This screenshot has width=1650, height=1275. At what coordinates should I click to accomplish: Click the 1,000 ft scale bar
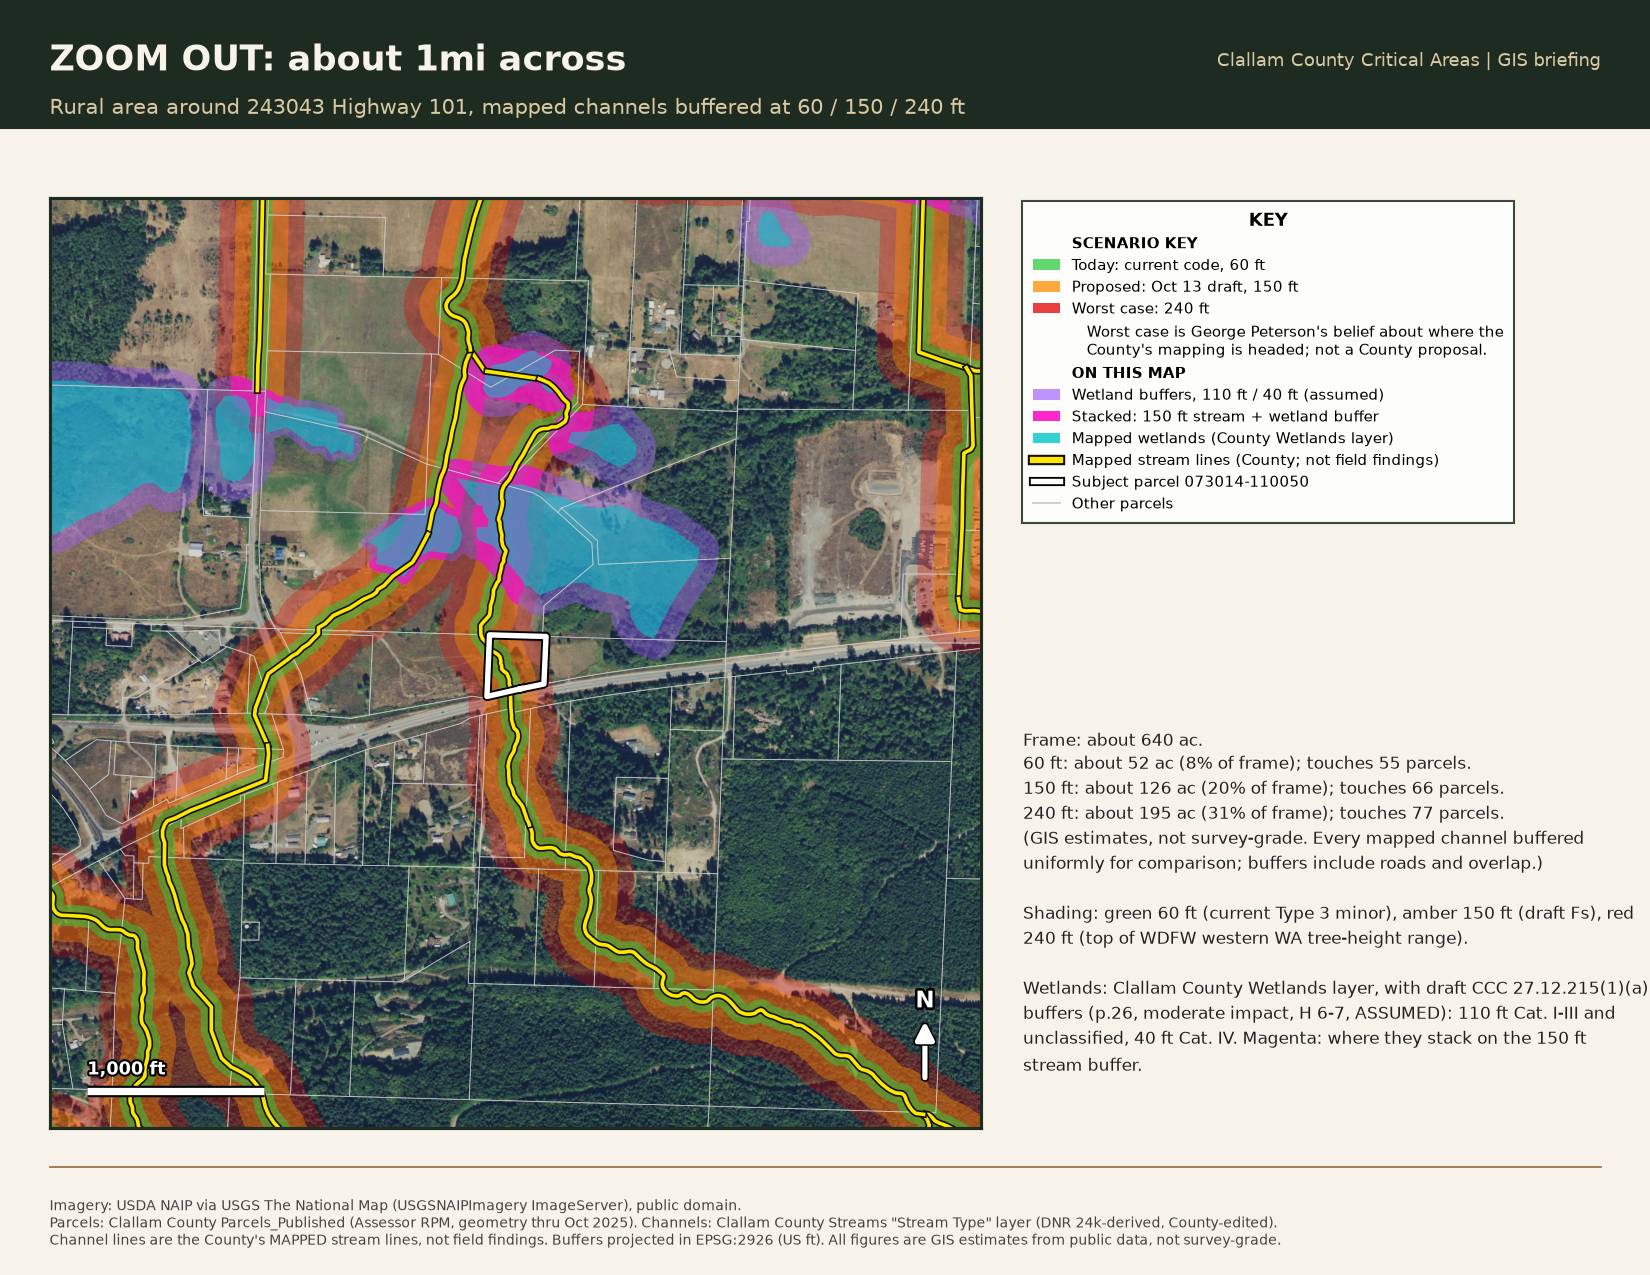pyautogui.click(x=176, y=1092)
